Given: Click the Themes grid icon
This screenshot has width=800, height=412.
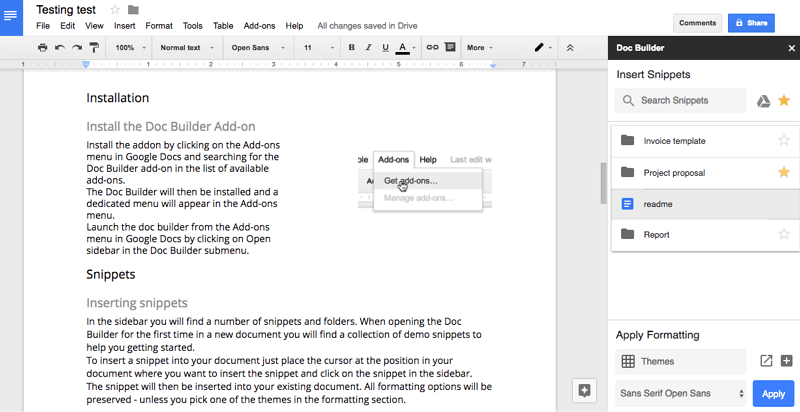Looking at the screenshot, I should (x=628, y=362).
